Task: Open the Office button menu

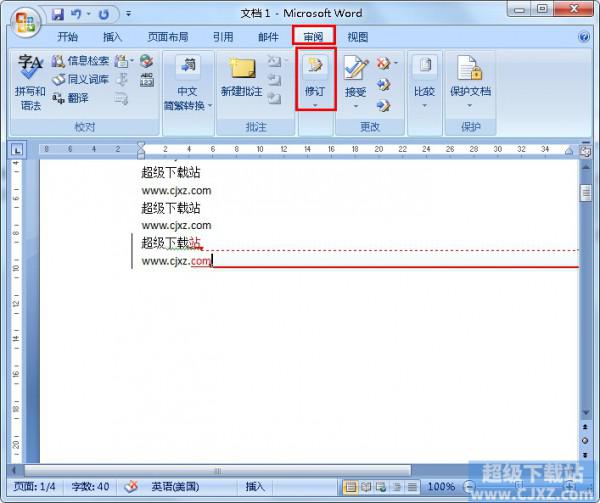Action: click(x=26, y=22)
